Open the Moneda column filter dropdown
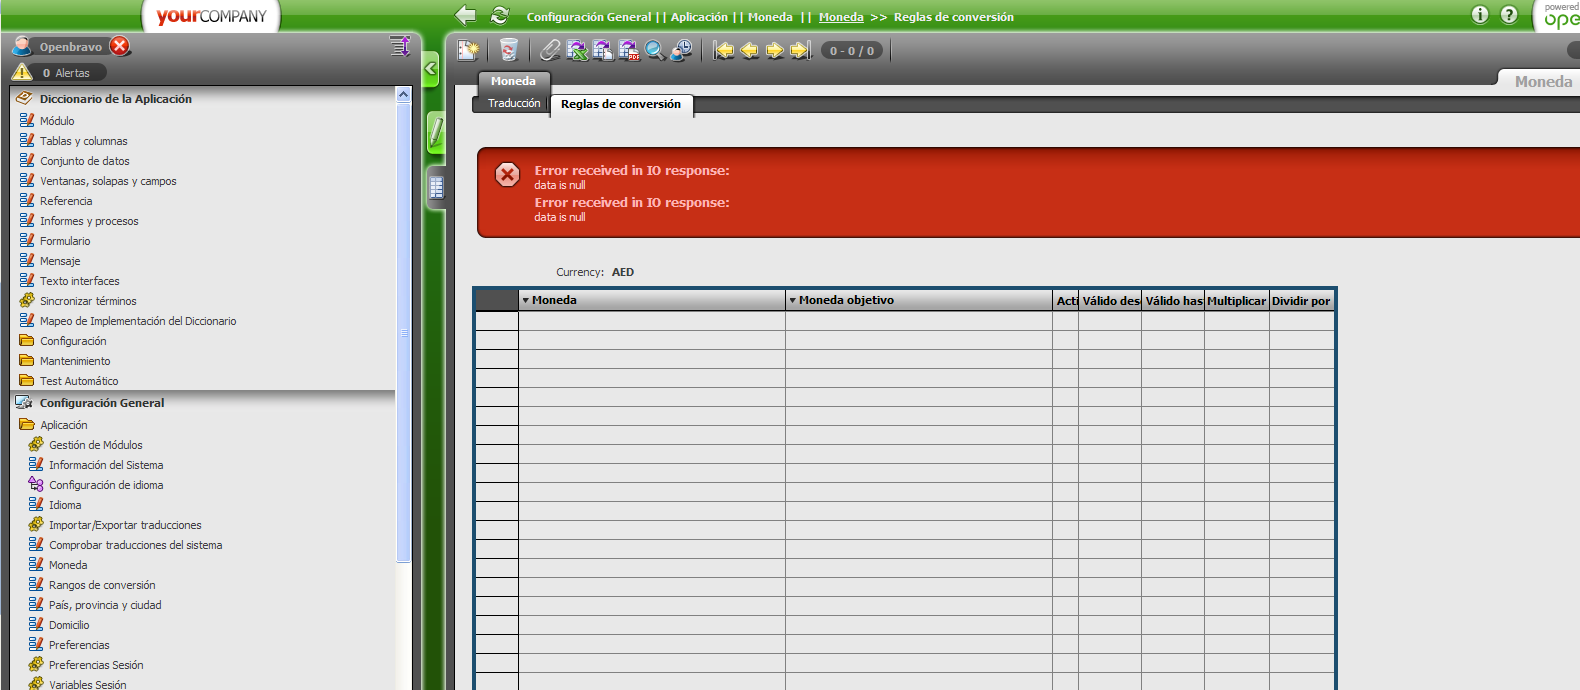This screenshot has height=690, width=1580. click(x=526, y=300)
